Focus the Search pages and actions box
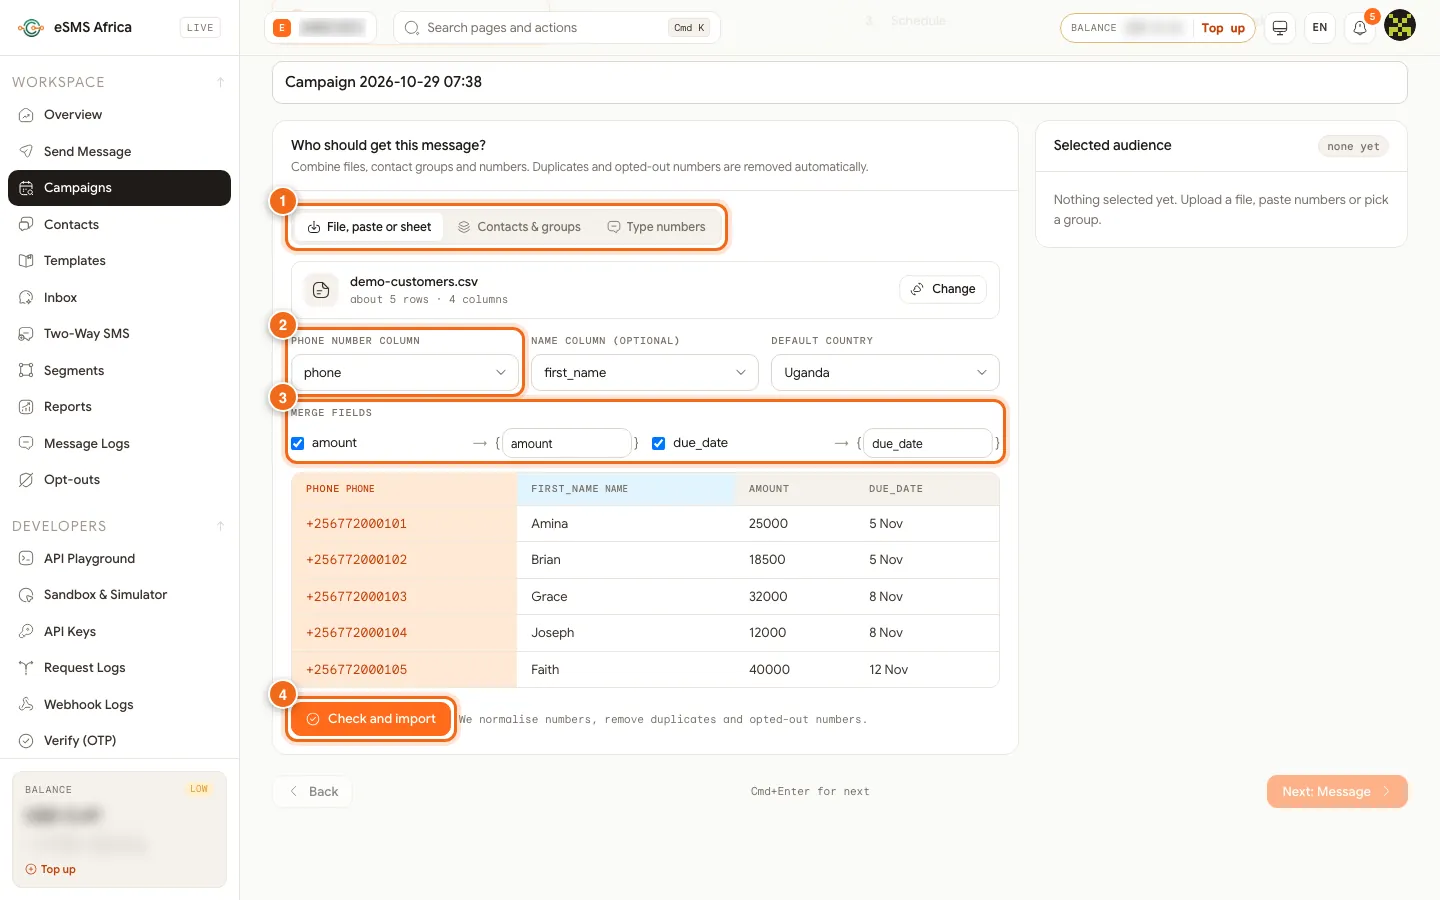1440x900 pixels. click(x=557, y=28)
